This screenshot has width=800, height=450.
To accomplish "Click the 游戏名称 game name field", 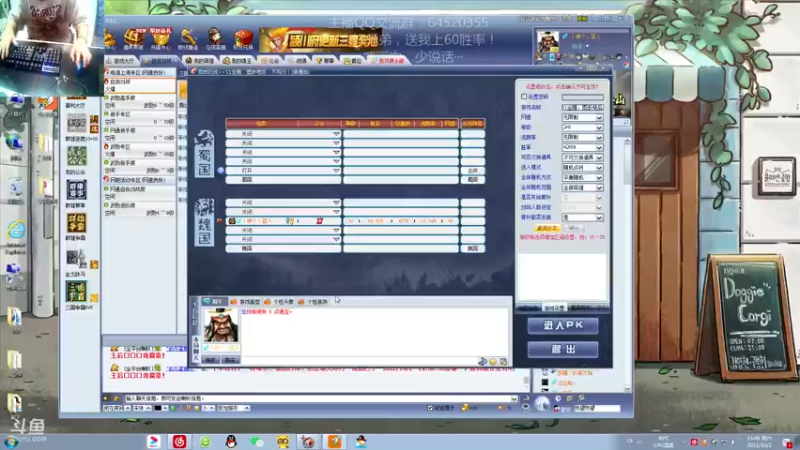I will [582, 107].
